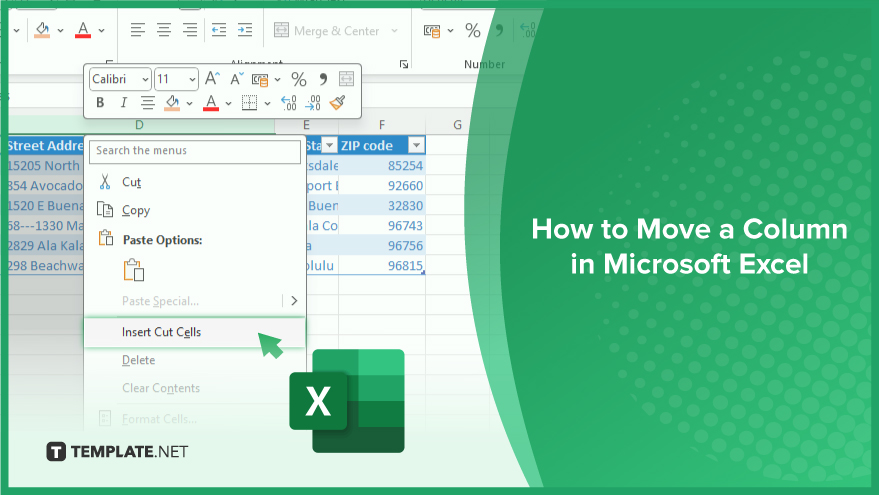Select the Format Painter brush icon
This screenshot has width=879, height=495.
point(337,103)
